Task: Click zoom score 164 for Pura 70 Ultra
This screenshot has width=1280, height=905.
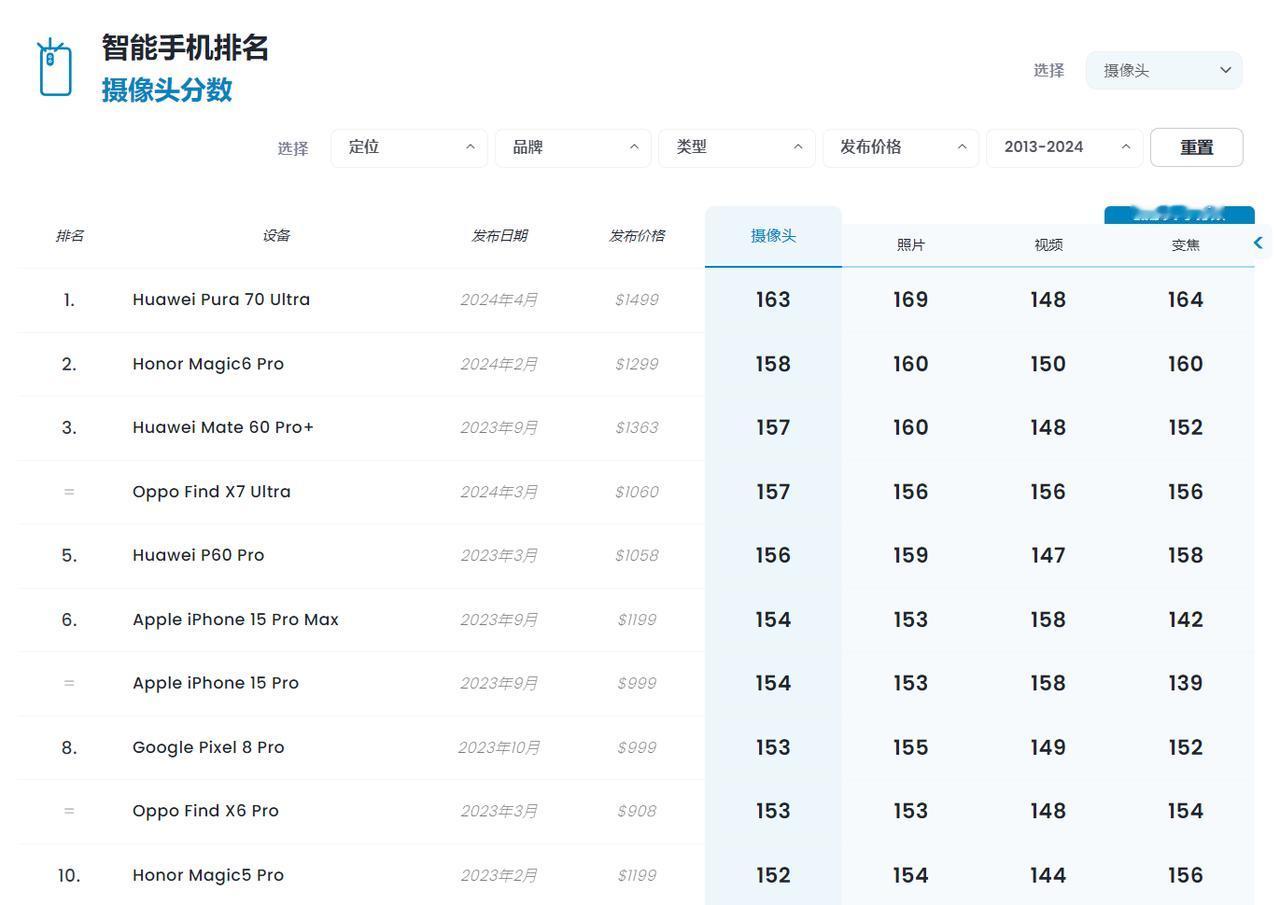Action: point(1185,300)
